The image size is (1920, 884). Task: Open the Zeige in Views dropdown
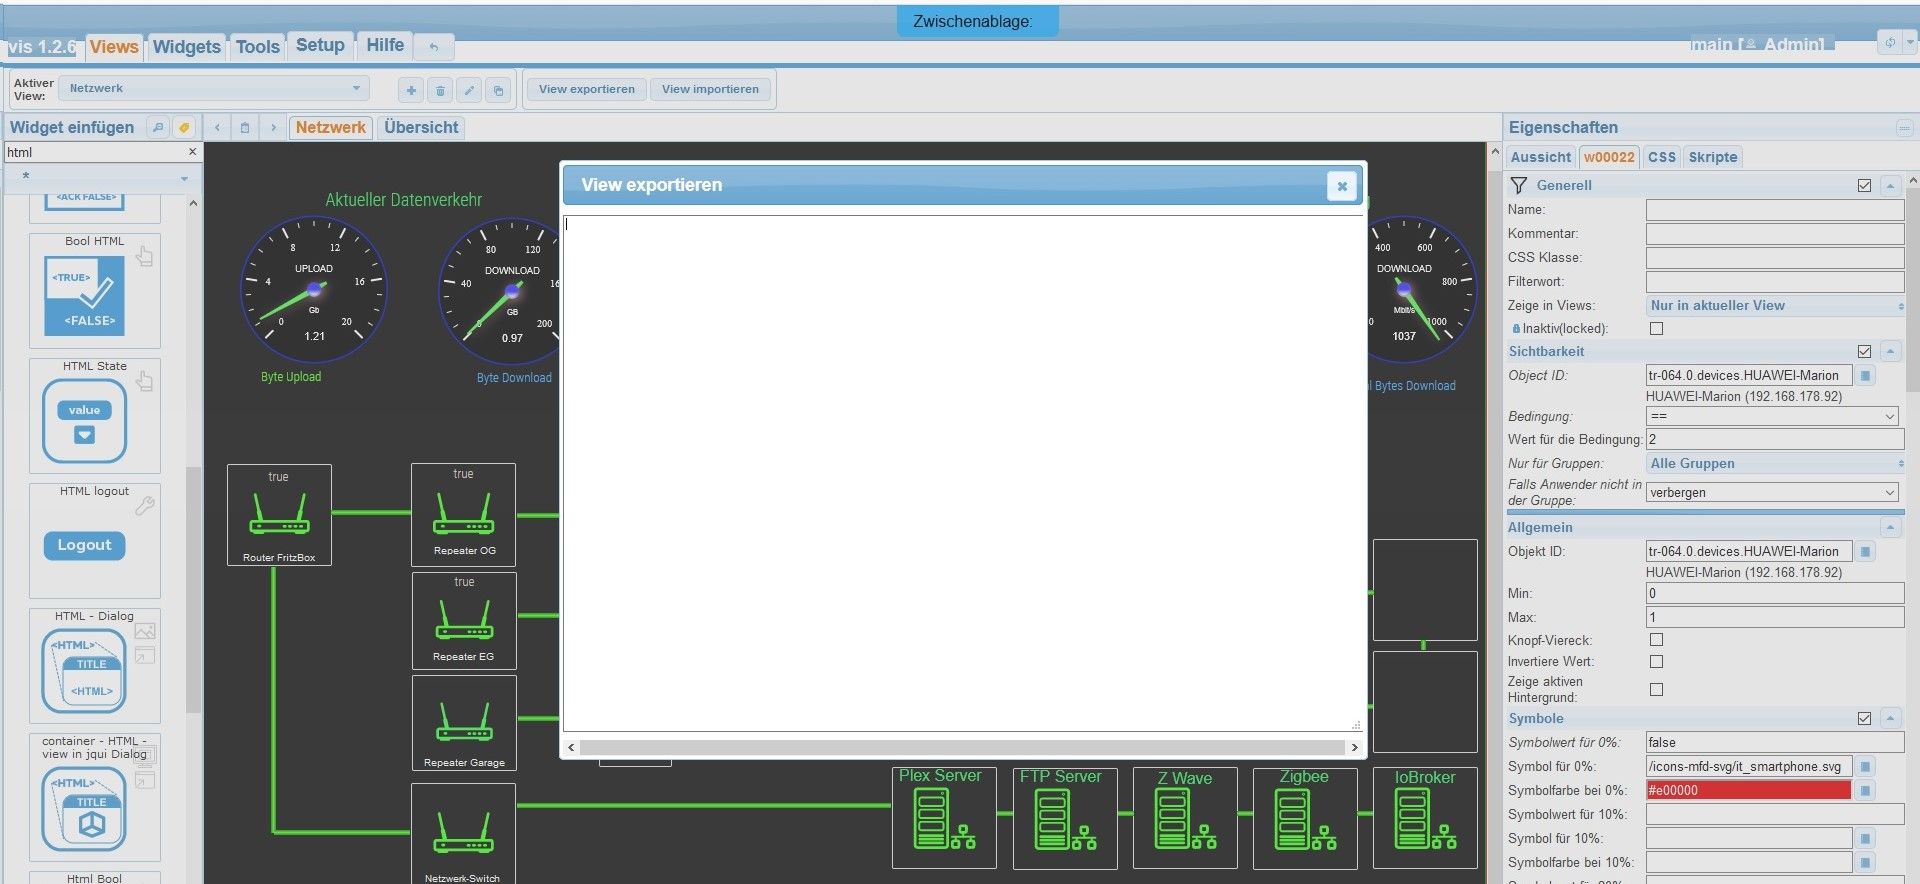click(1775, 306)
